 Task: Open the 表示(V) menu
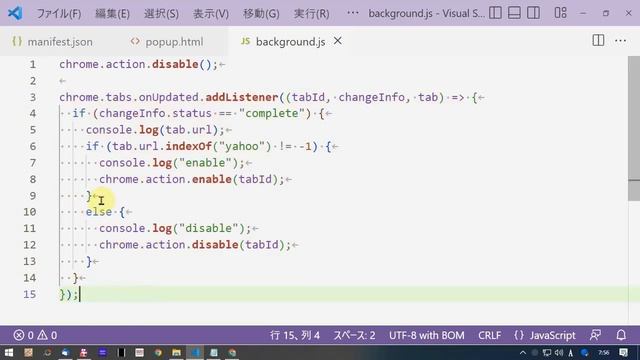coord(211,13)
